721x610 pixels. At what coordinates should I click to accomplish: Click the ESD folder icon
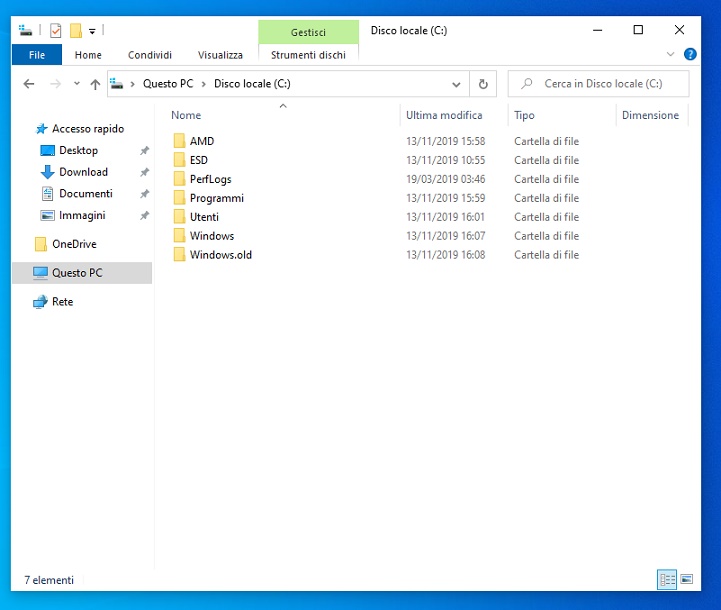tap(179, 160)
